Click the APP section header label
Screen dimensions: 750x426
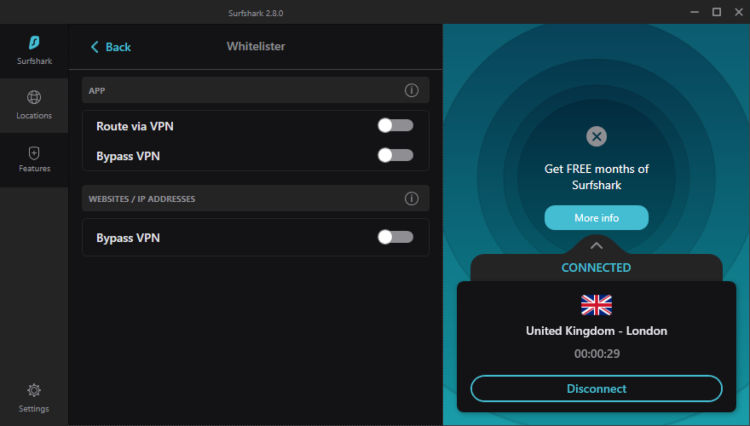point(97,91)
